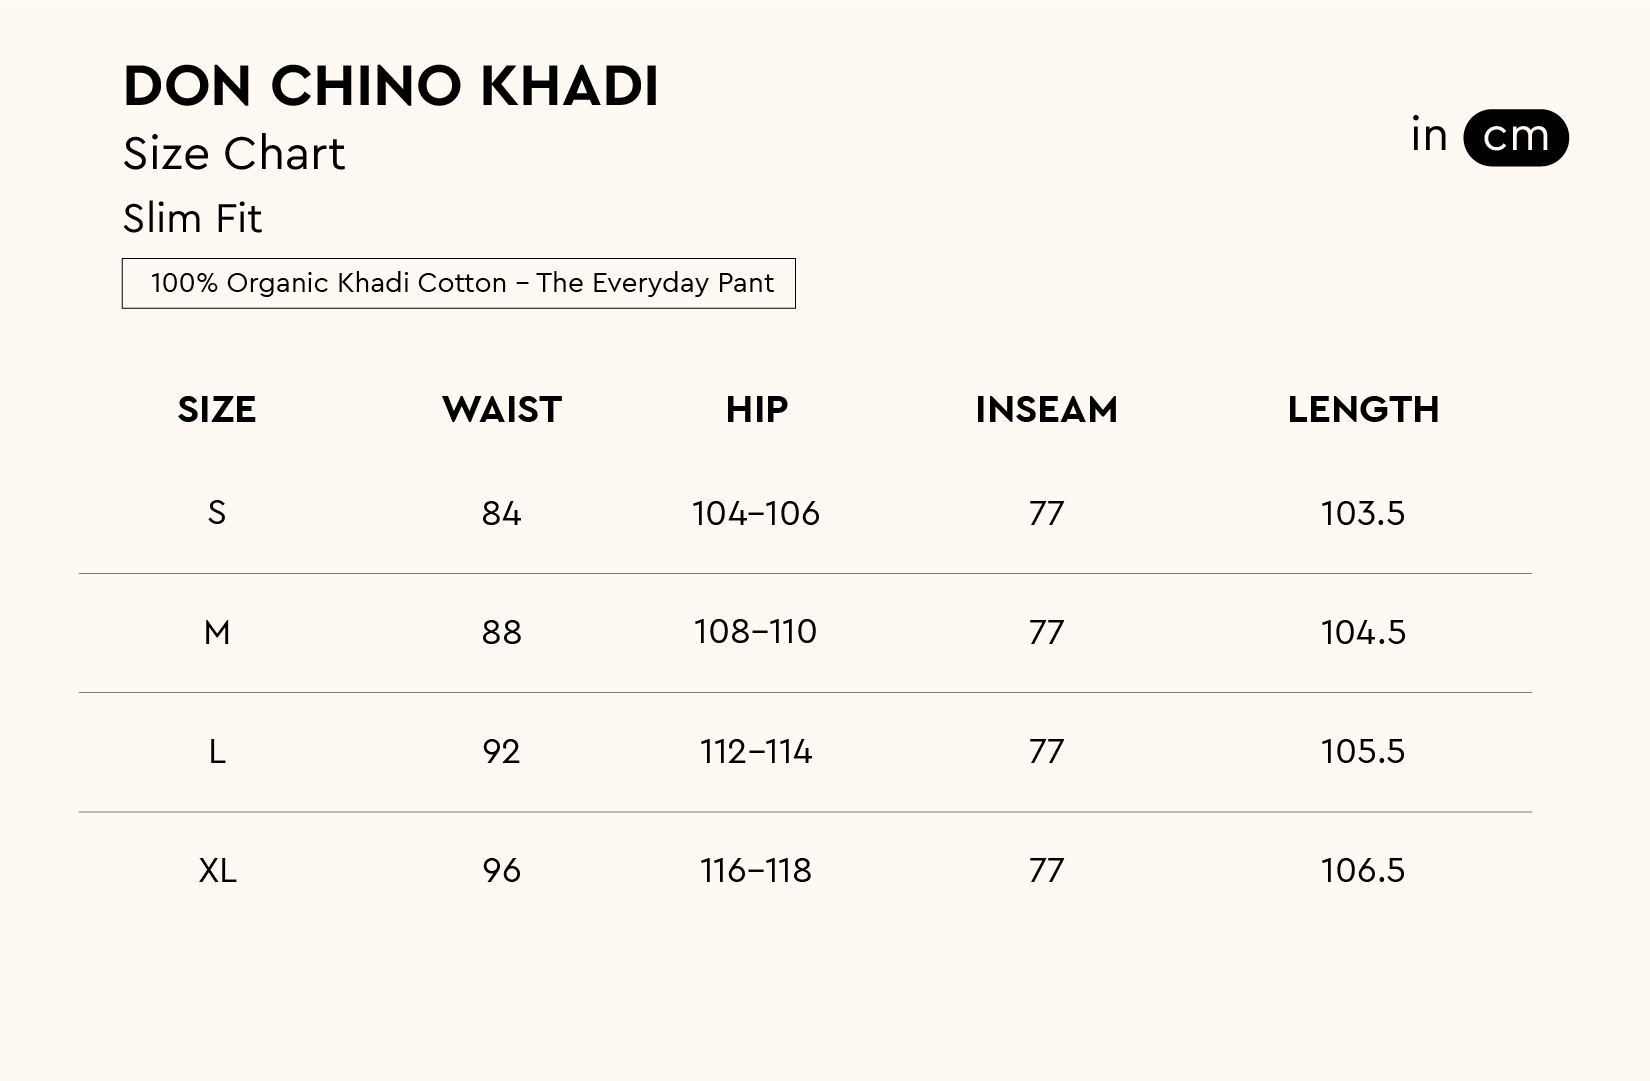Click hip range 108–110

(756, 632)
